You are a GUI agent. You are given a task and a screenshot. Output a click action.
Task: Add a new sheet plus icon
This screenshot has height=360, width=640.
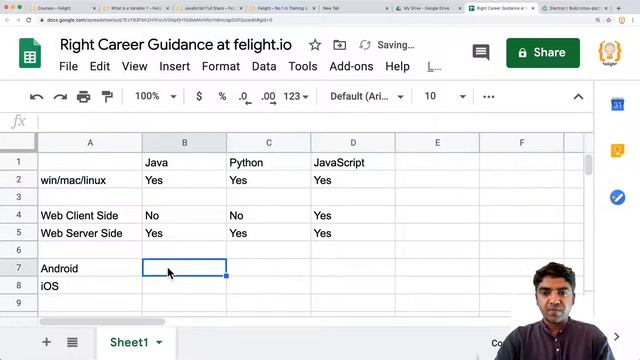click(47, 342)
